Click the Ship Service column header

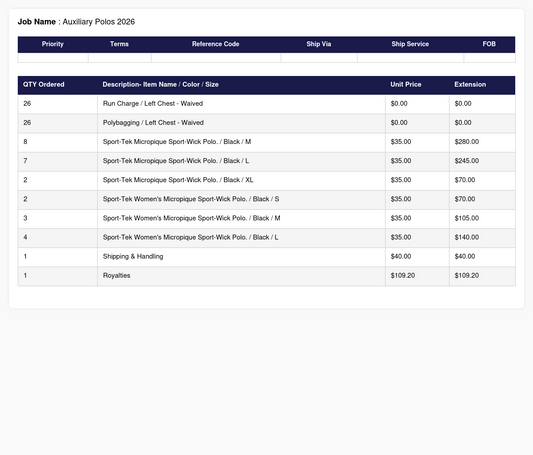tap(410, 44)
